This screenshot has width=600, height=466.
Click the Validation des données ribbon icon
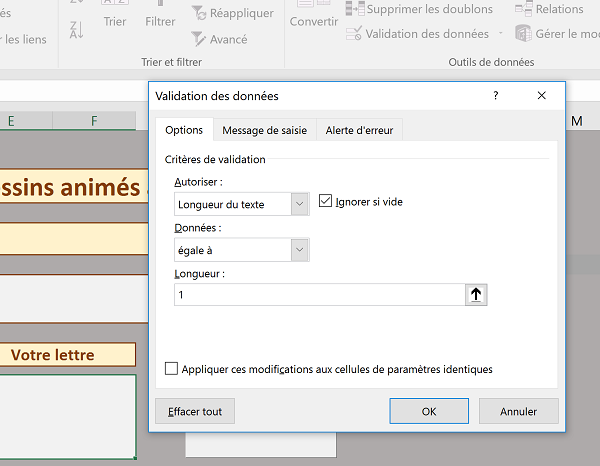click(354, 34)
